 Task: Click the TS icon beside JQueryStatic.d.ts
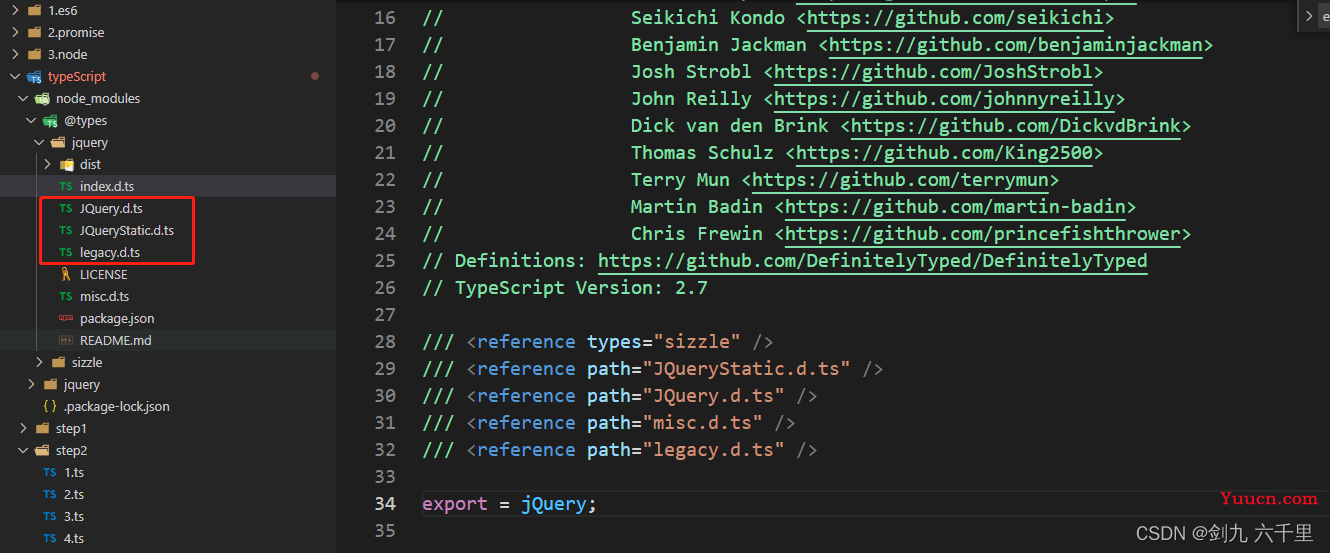point(66,230)
